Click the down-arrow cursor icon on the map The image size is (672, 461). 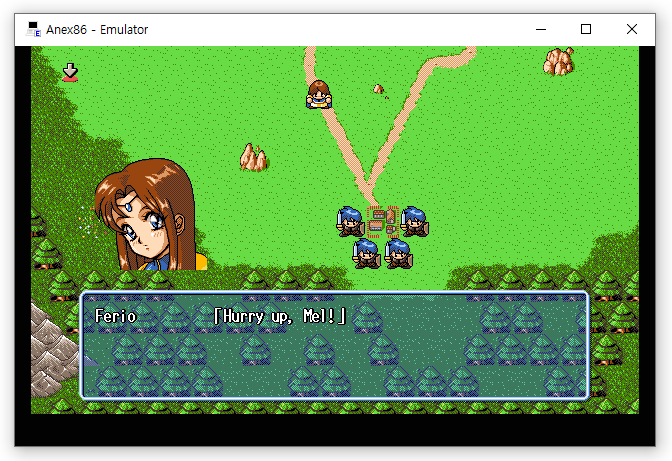(70, 72)
